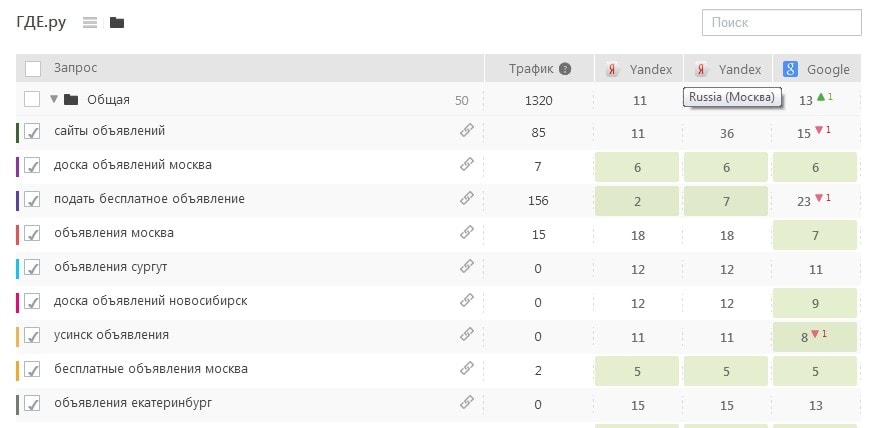Sort by the Трафик column header
This screenshot has height=428, width=883.
[530, 69]
